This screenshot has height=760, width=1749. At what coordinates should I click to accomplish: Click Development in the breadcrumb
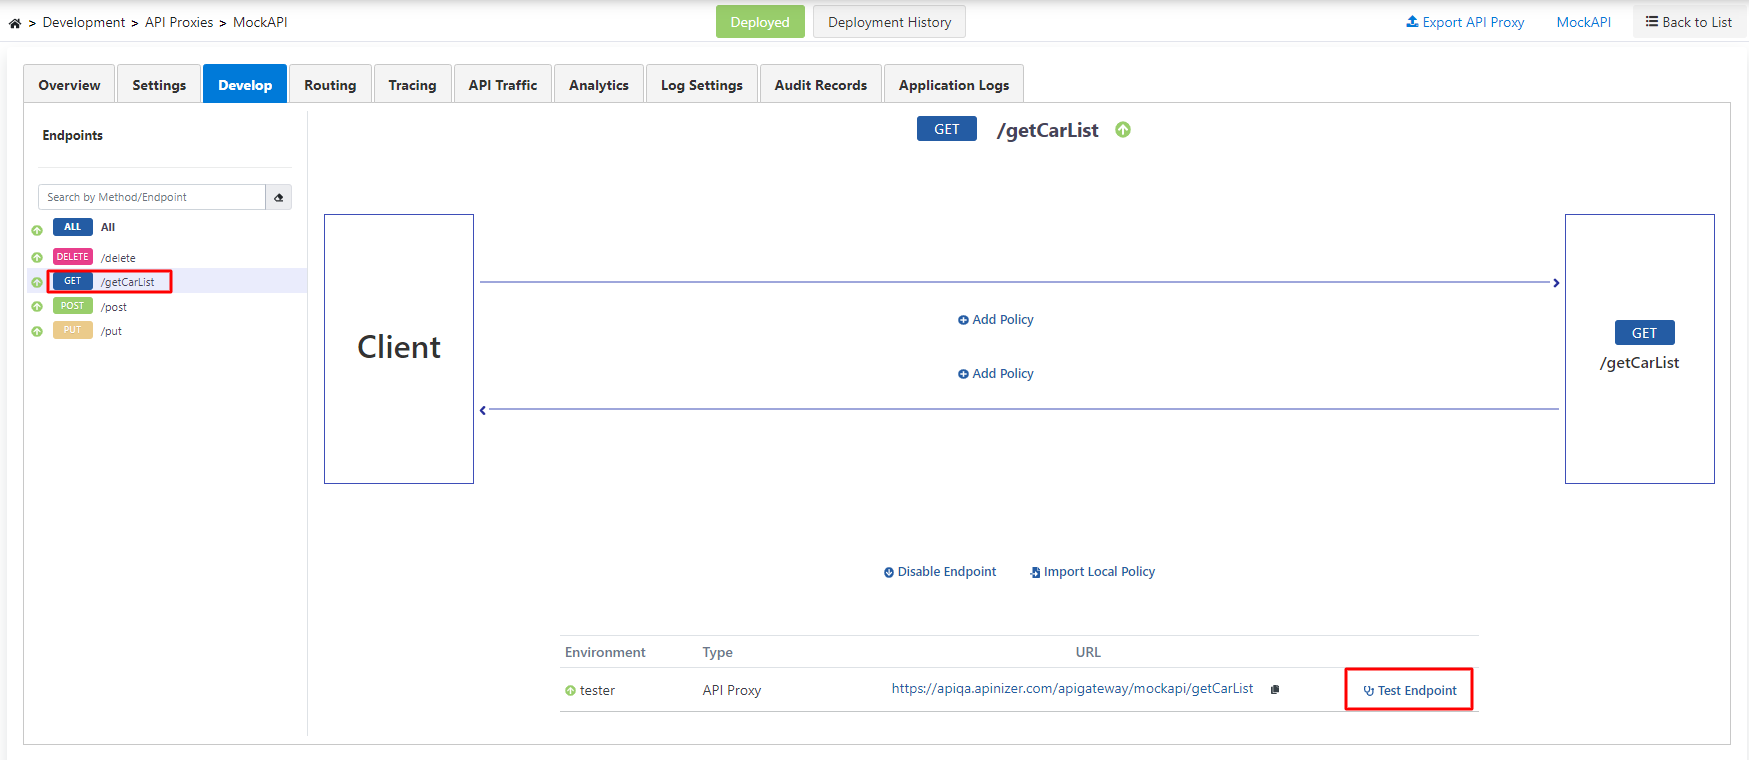pyautogui.click(x=84, y=22)
